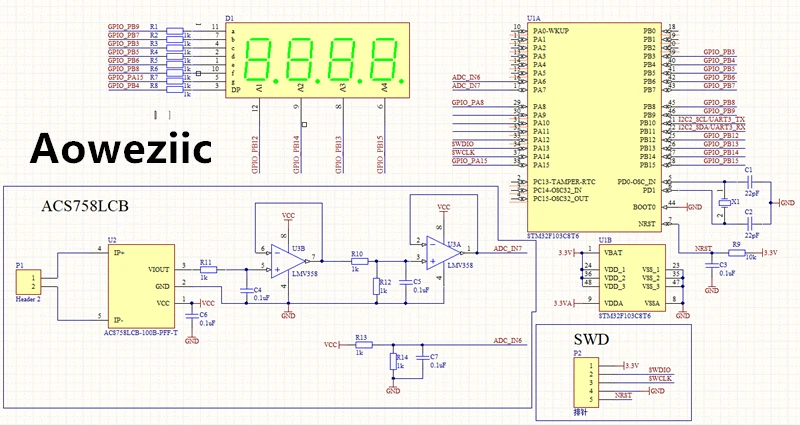Select the SWDIO label at the P2 header

coord(660,370)
